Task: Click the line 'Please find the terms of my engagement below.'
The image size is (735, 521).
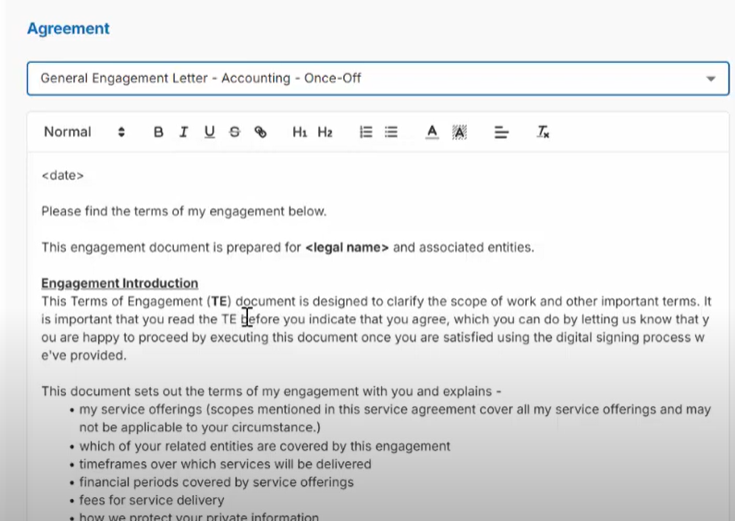Action: click(184, 211)
